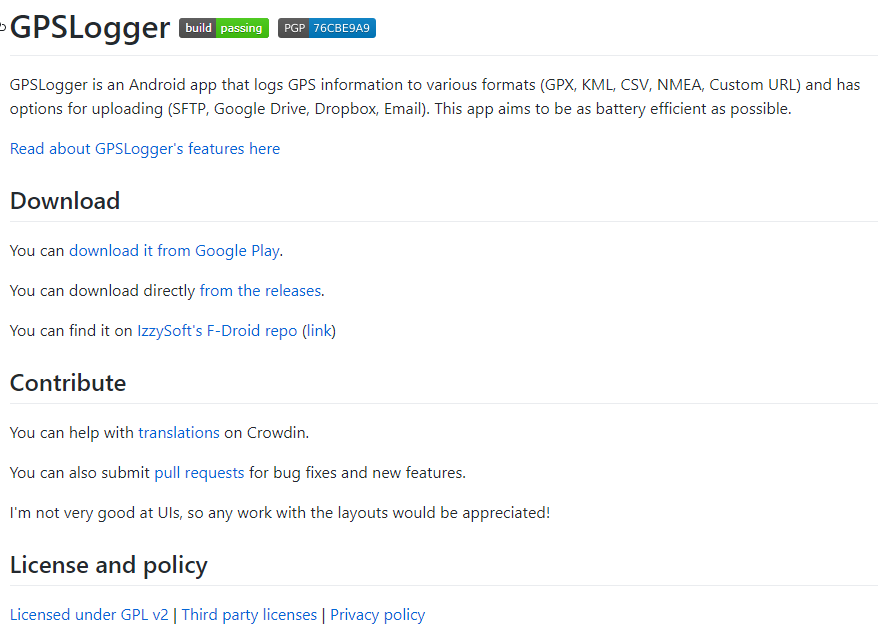Click the 'I'm not very good at UIs' sentence
This screenshot has height=638, width=878.
pos(280,513)
